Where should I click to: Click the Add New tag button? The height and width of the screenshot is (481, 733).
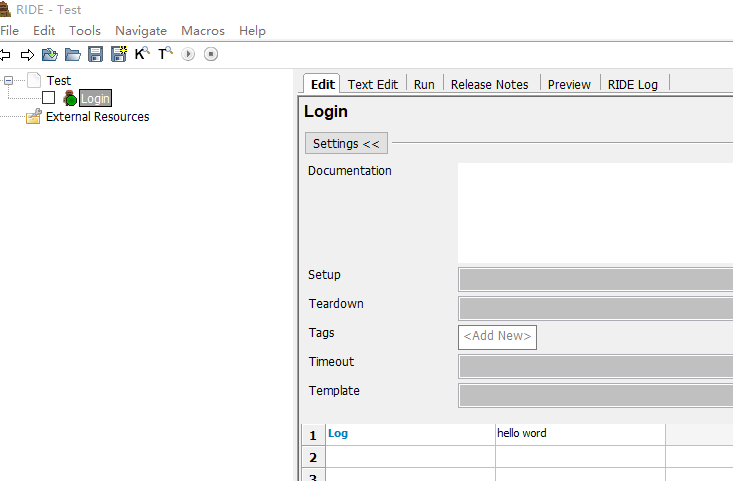point(498,337)
